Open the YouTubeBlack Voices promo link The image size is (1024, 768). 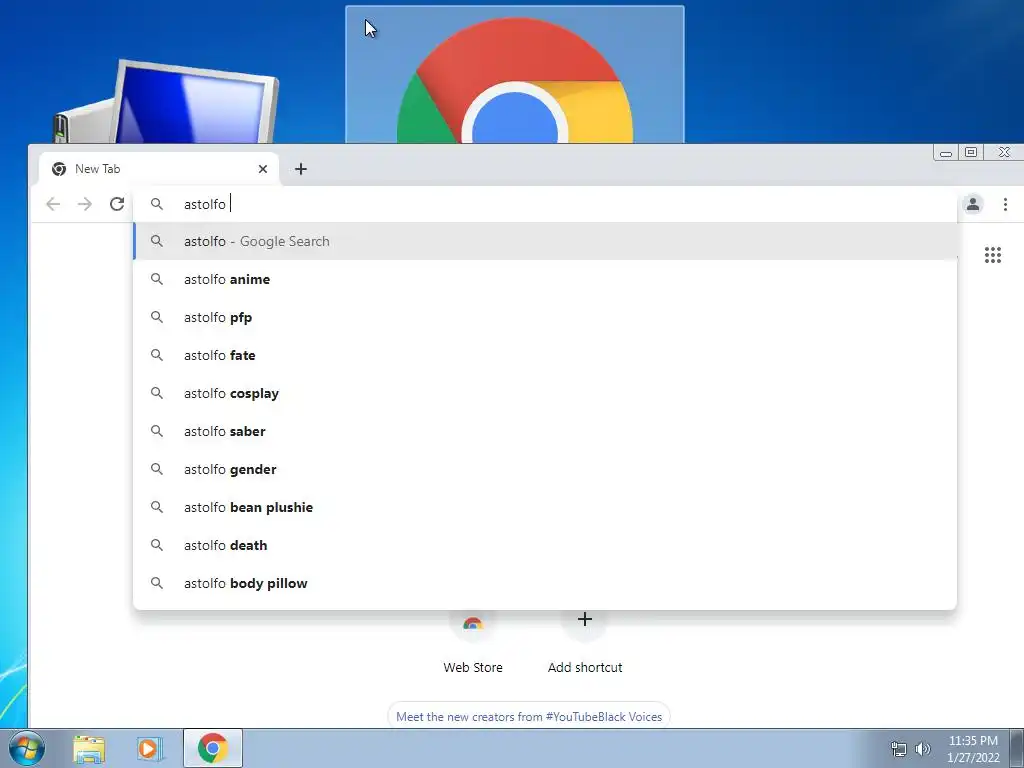(x=529, y=716)
